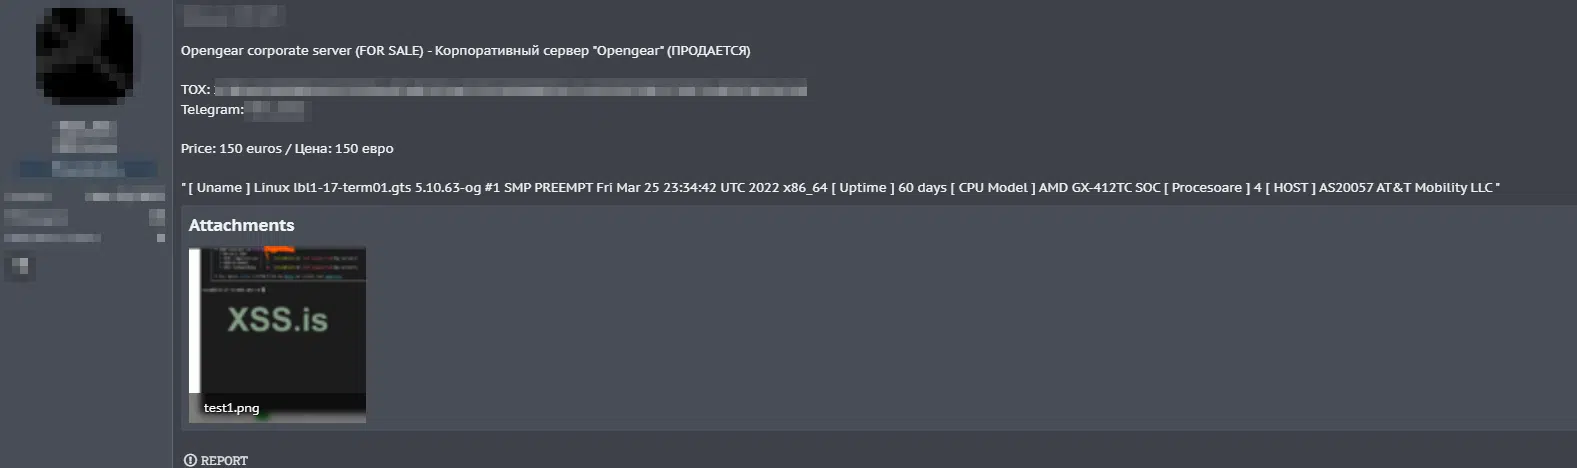Screen dimensions: 1577x468
Task: Select the blurred TOX ID string
Action: tap(510, 89)
